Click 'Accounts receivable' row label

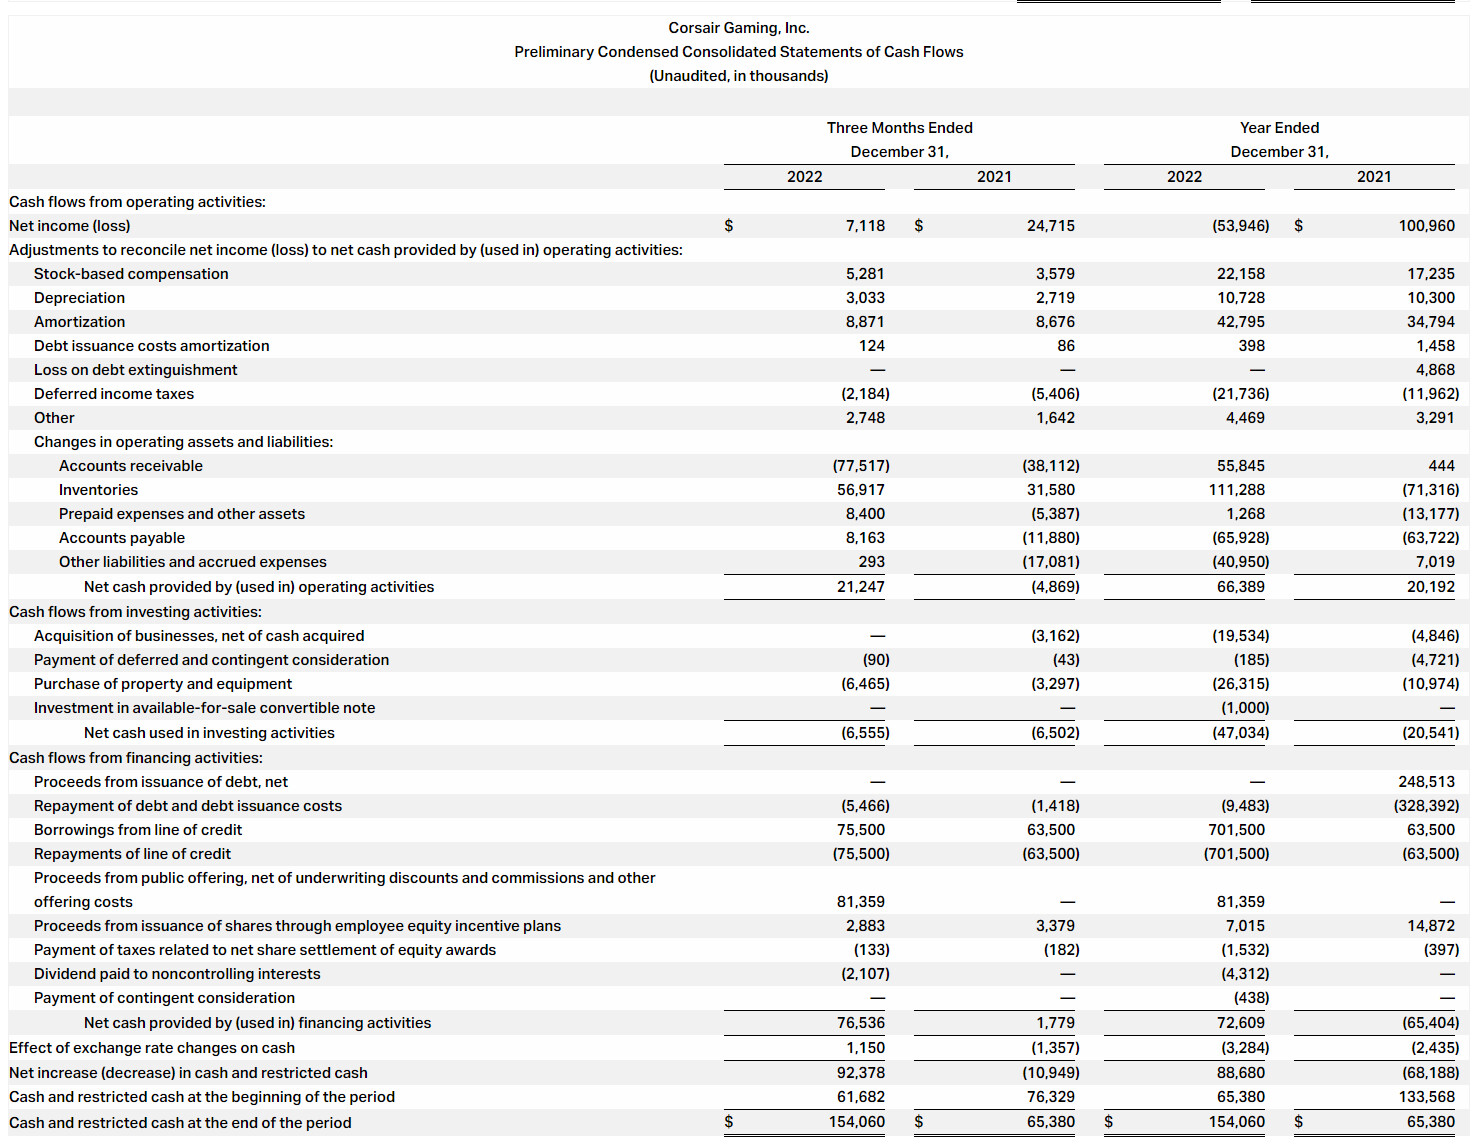pyautogui.click(x=130, y=466)
